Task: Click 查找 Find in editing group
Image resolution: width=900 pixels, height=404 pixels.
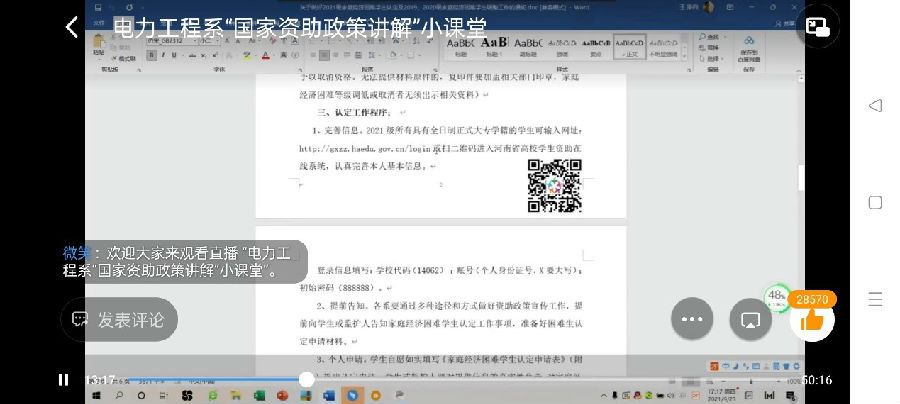Action: tap(709, 37)
